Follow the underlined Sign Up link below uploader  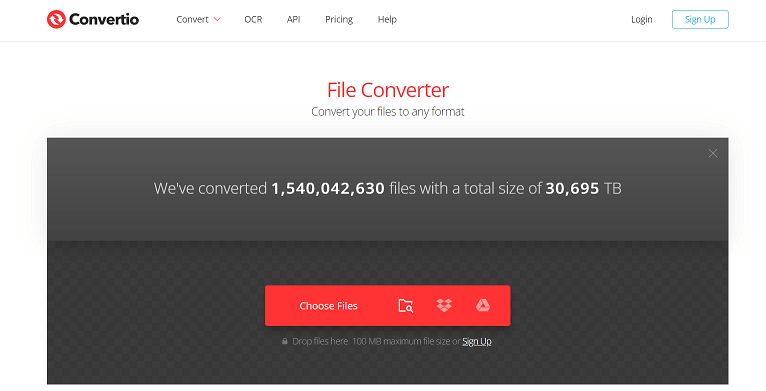[477, 341]
